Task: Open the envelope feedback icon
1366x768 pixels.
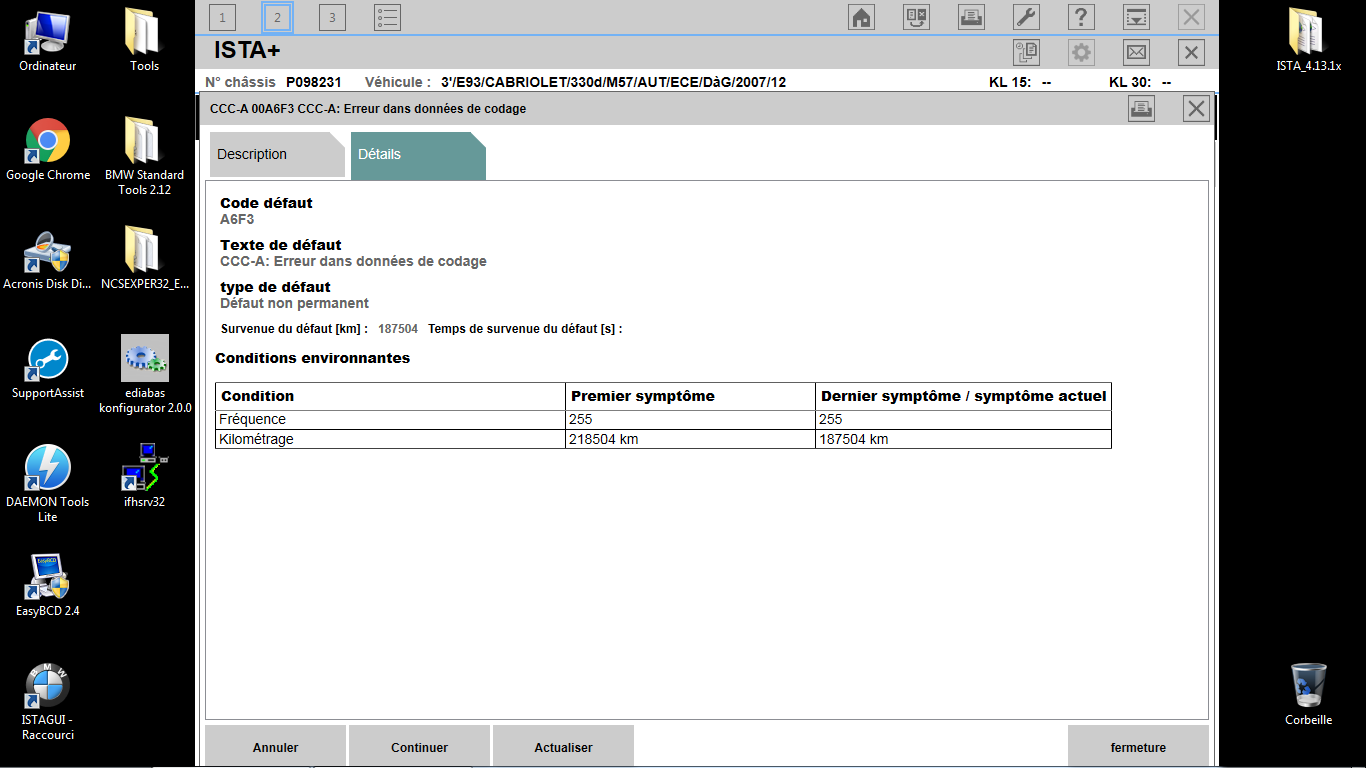Action: pyautogui.click(x=1136, y=53)
